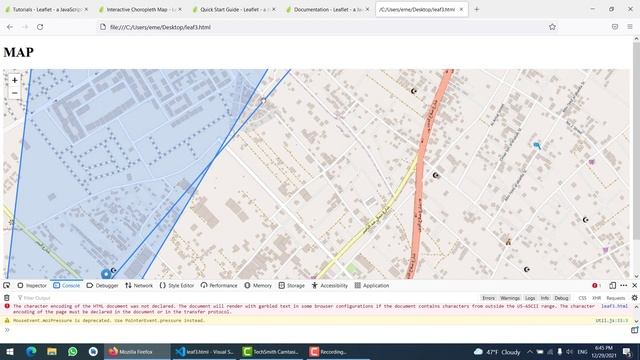Switch to the Debugger panel
The image size is (640, 360).
tap(102, 285)
